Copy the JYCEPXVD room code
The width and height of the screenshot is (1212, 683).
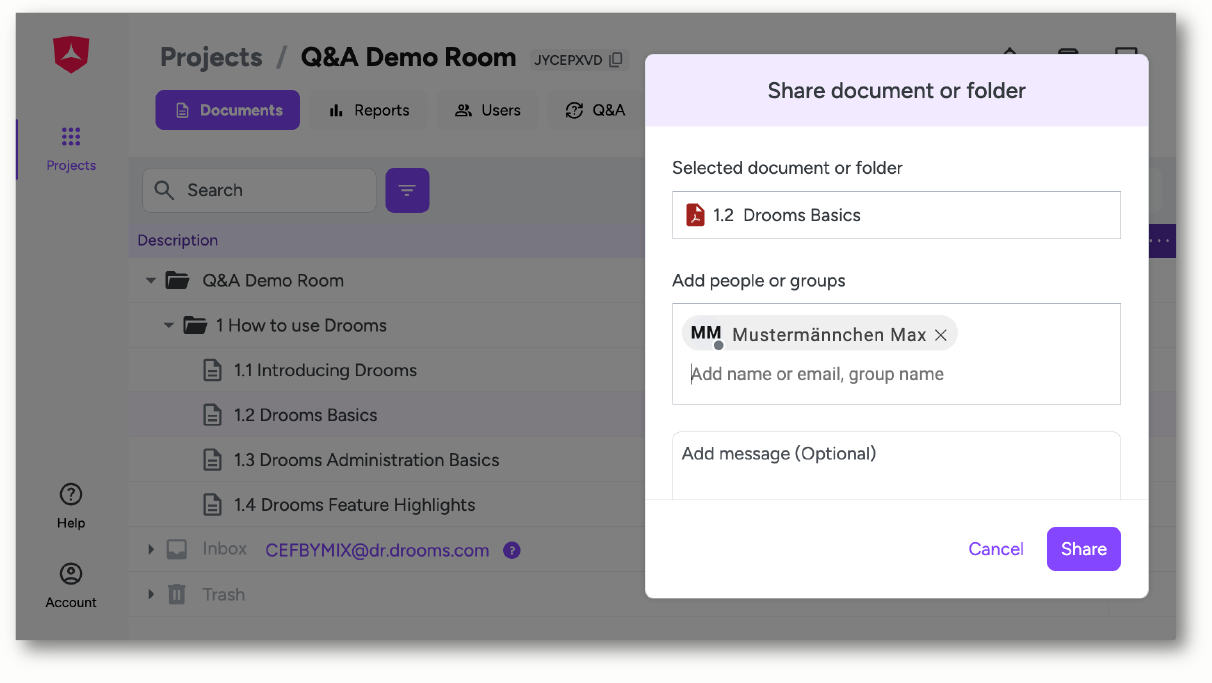tap(616, 60)
